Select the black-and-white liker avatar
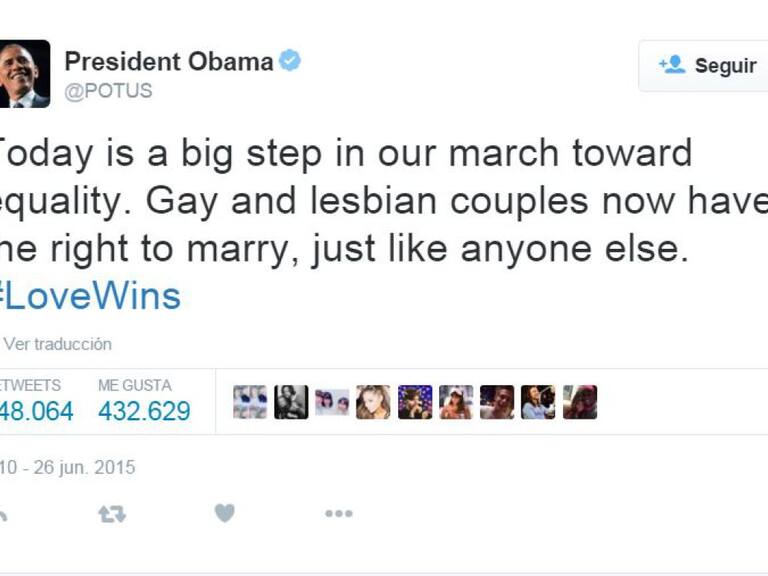Screen dimensions: 768x576 point(291,402)
